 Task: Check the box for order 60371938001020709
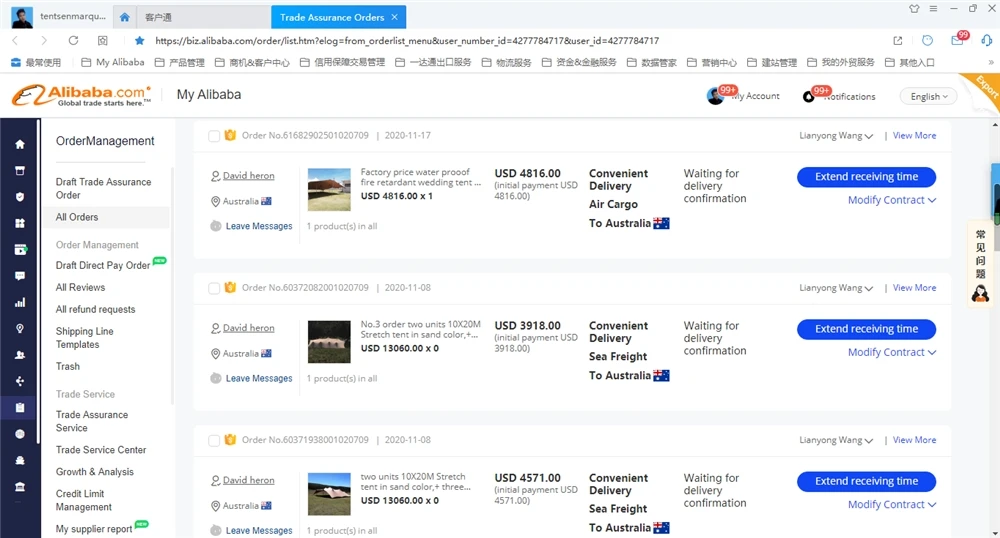[x=214, y=440]
